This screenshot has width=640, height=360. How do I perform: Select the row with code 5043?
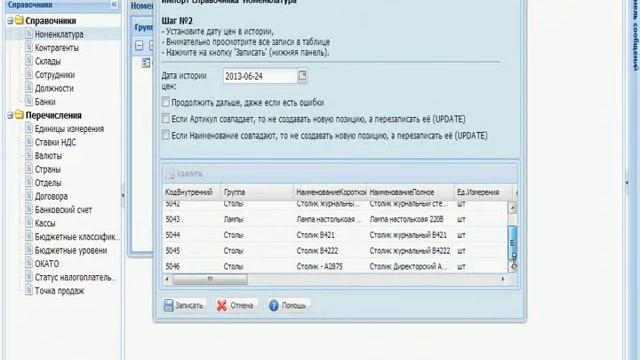click(x=335, y=219)
